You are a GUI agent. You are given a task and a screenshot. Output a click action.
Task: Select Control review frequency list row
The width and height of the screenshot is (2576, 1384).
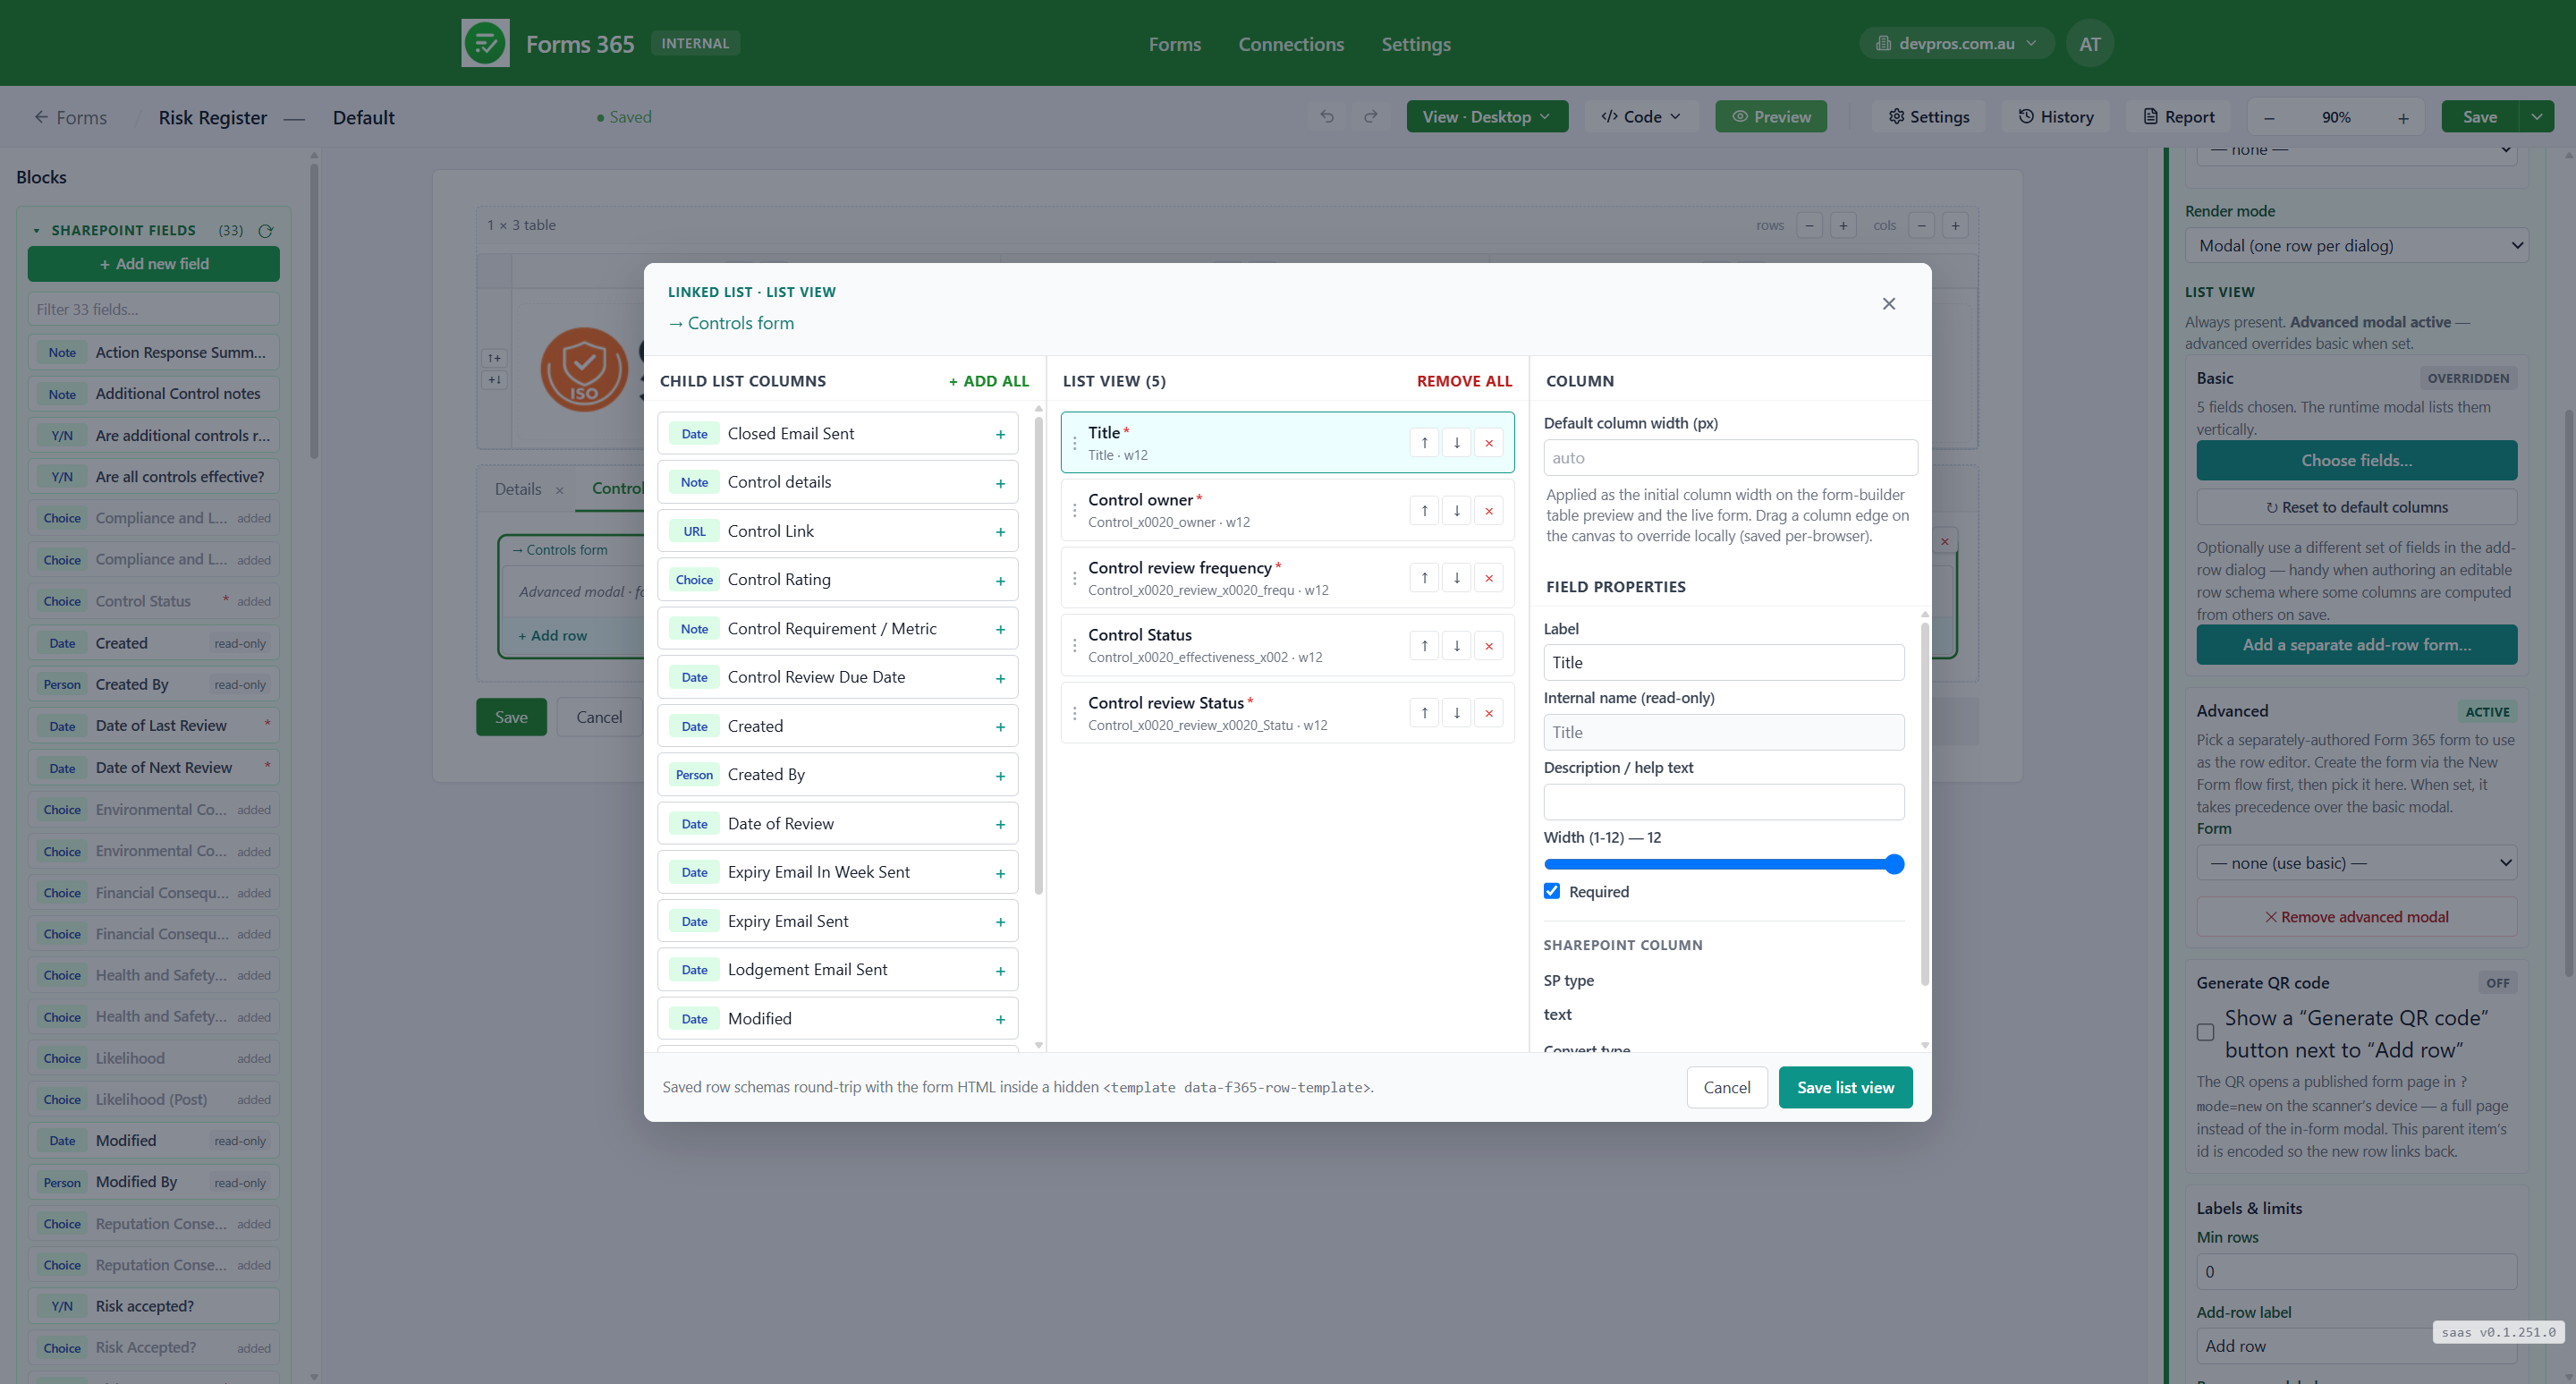[1287, 578]
